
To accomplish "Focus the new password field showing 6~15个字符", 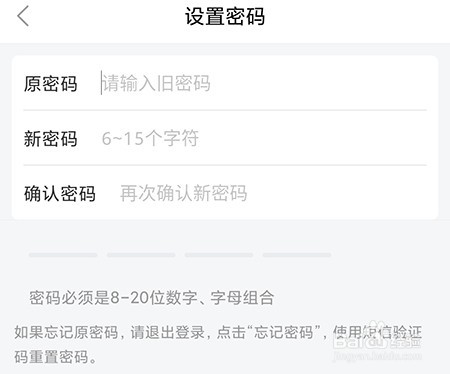I will coord(263,138).
